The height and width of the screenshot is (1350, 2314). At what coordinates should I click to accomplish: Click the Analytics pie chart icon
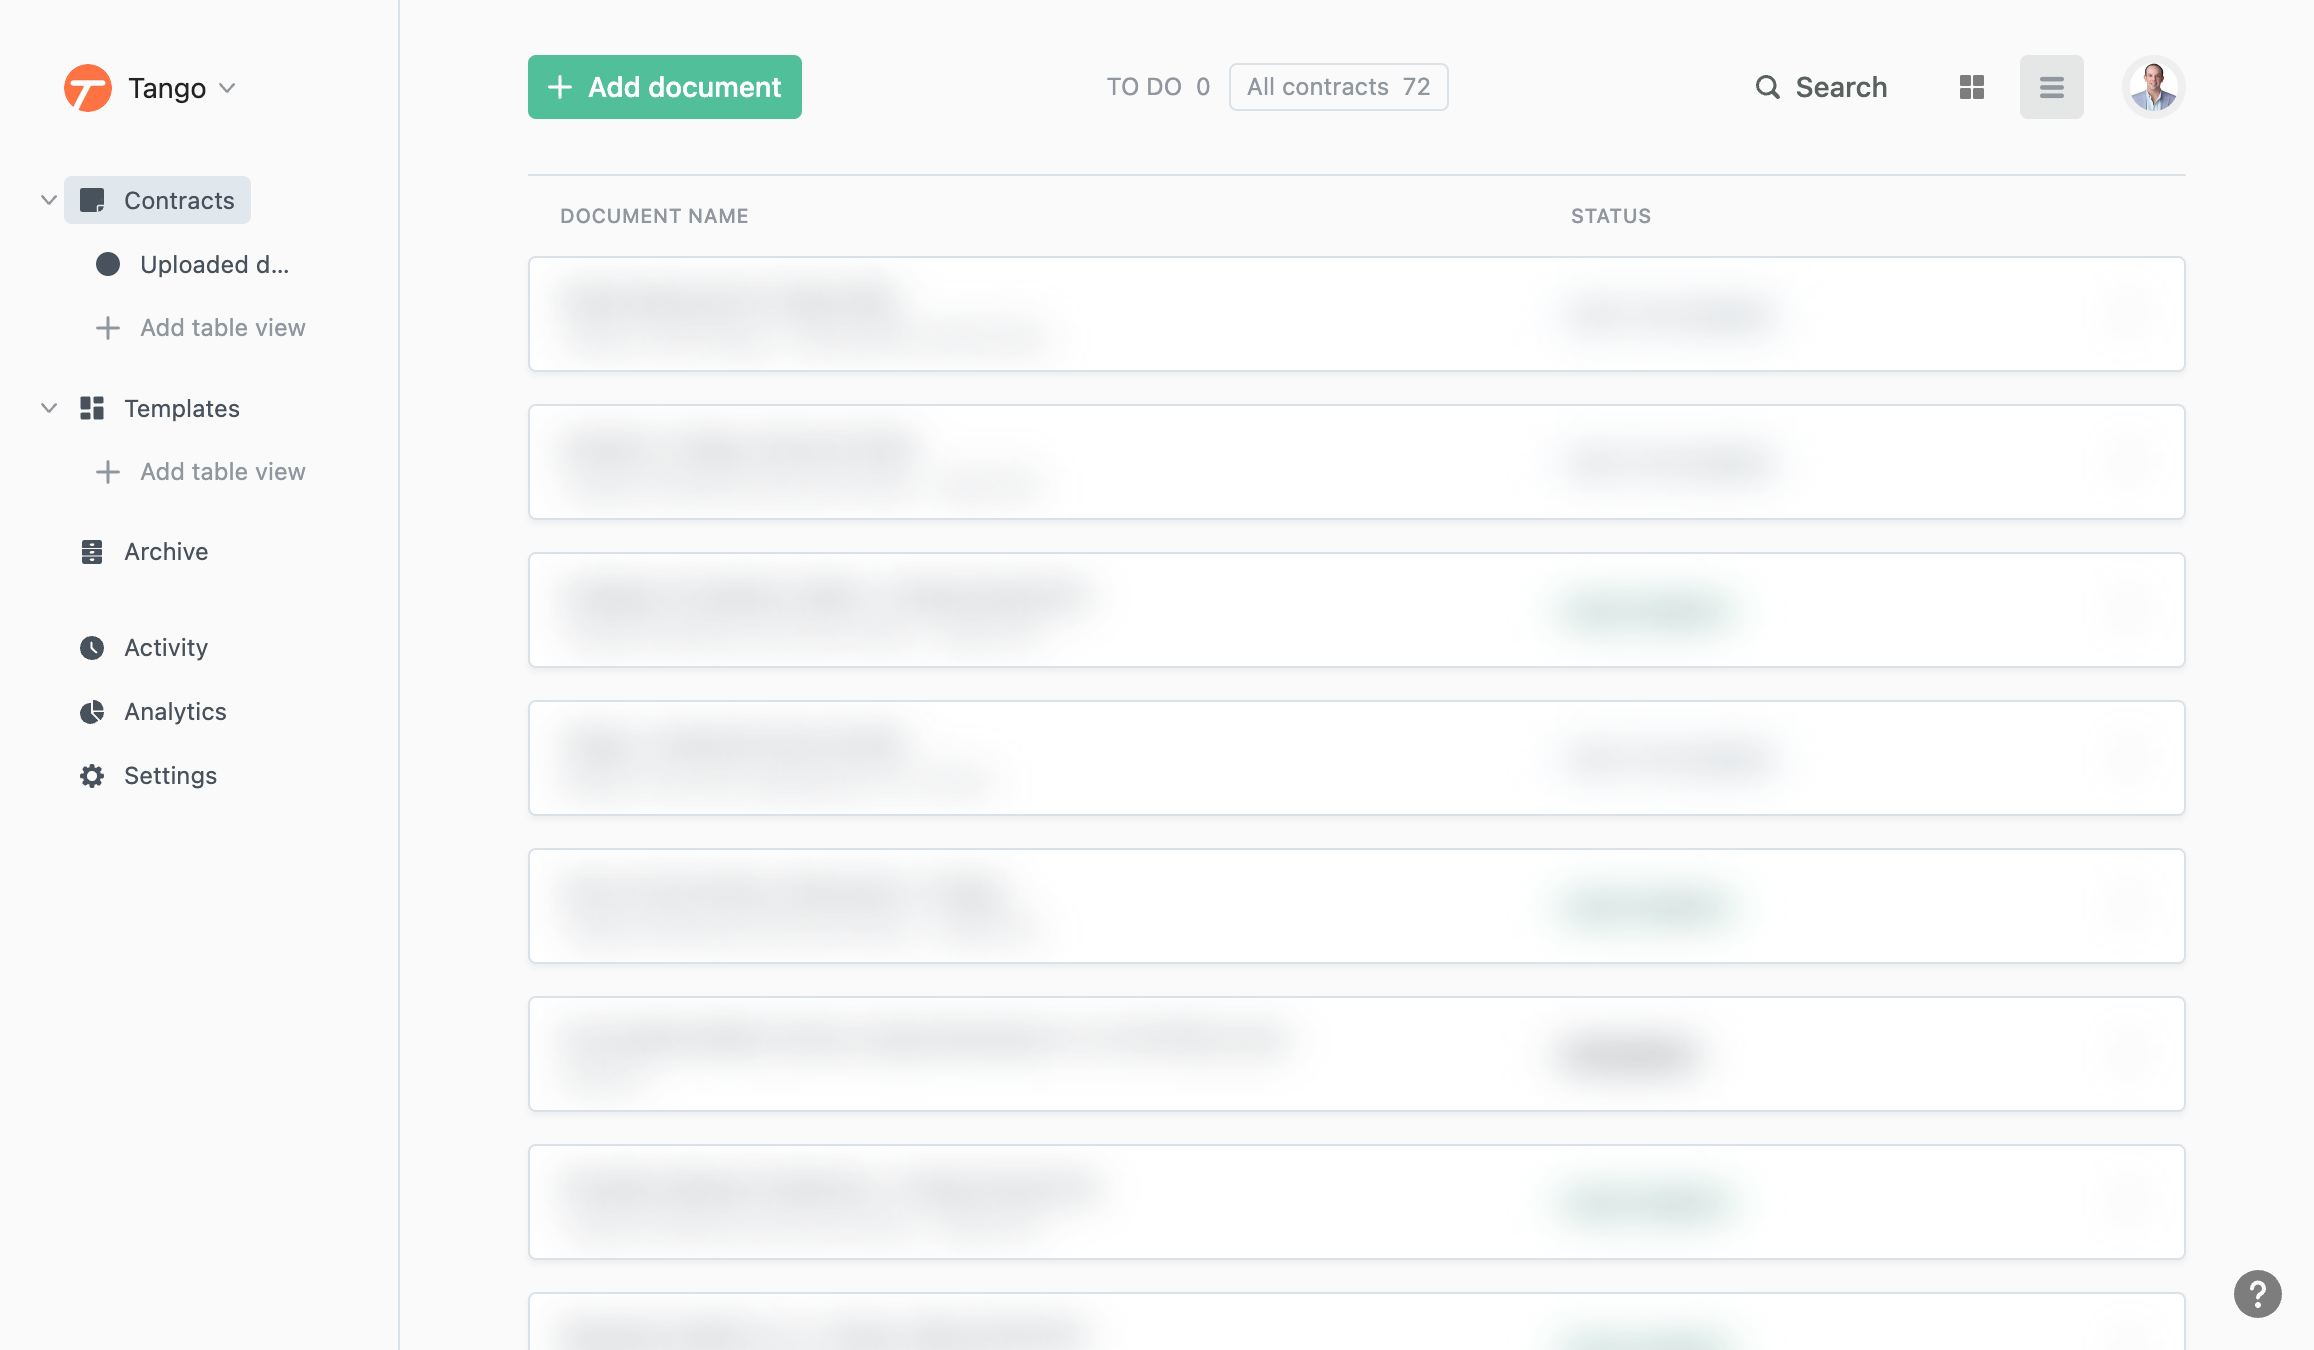[92, 712]
